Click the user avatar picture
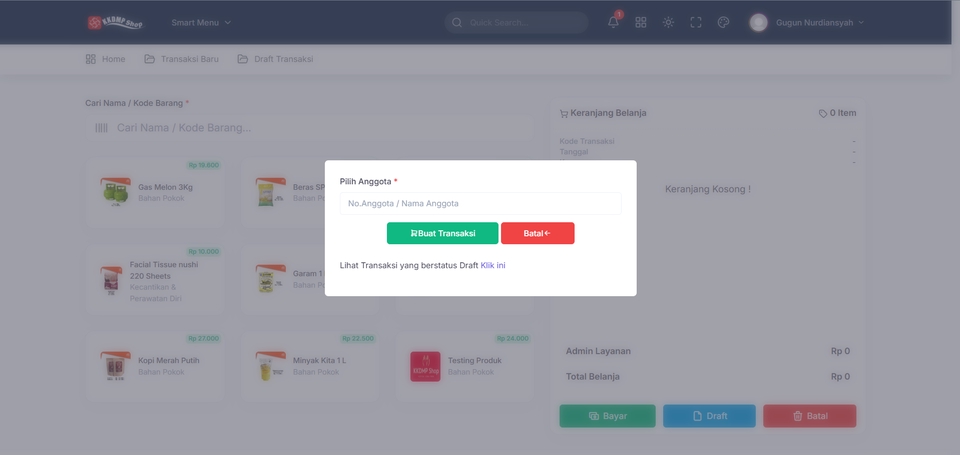This screenshot has height=455, width=960. (x=758, y=23)
